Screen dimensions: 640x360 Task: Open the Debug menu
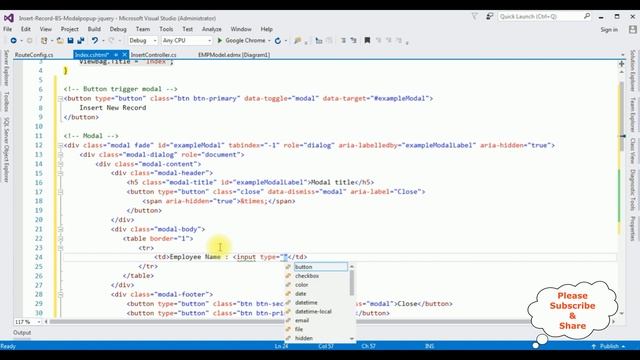point(118,29)
